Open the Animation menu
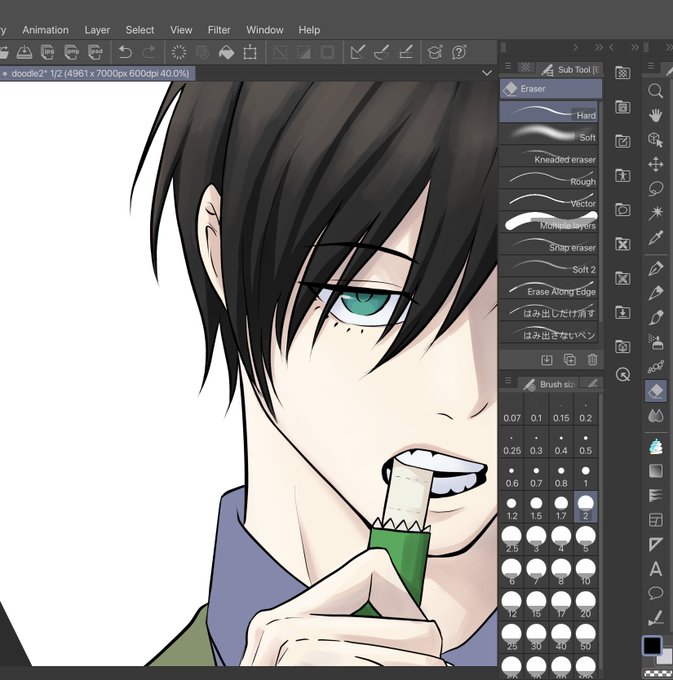Image resolution: width=673 pixels, height=680 pixels. pyautogui.click(x=46, y=30)
